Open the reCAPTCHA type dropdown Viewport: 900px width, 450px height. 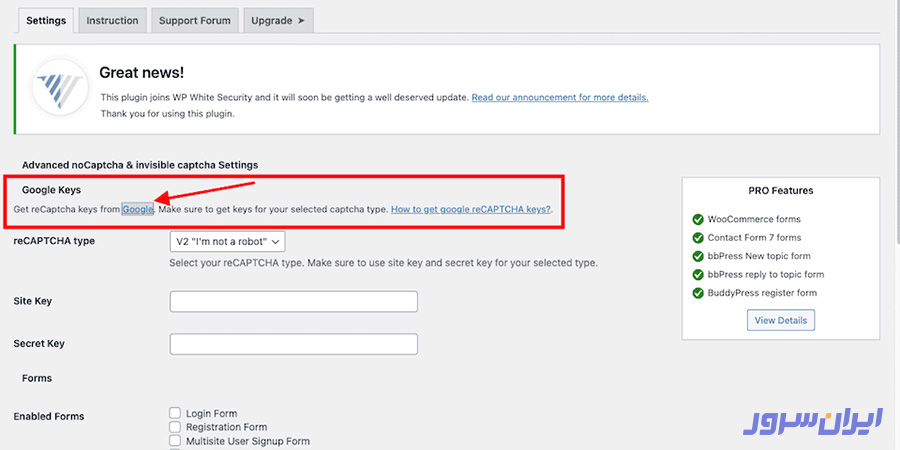tap(228, 241)
